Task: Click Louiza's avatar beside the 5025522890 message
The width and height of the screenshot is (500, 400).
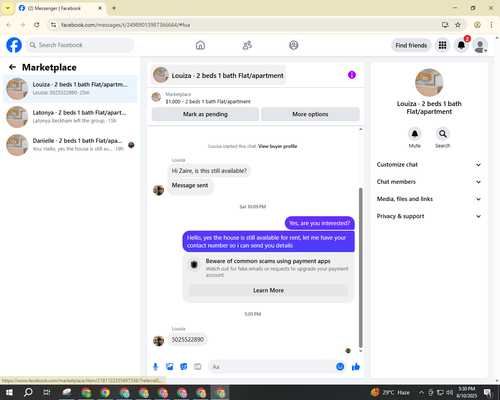Action: coord(158,341)
